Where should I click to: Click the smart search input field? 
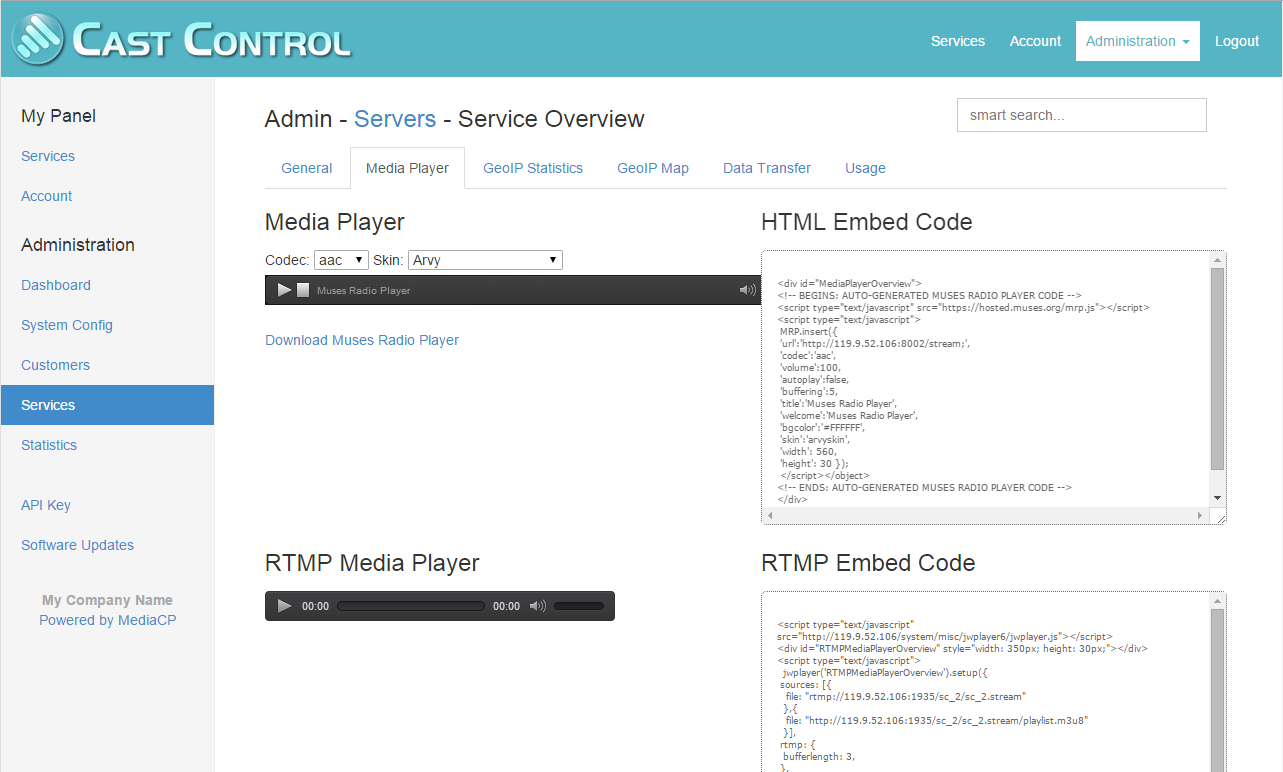[x=1081, y=114]
